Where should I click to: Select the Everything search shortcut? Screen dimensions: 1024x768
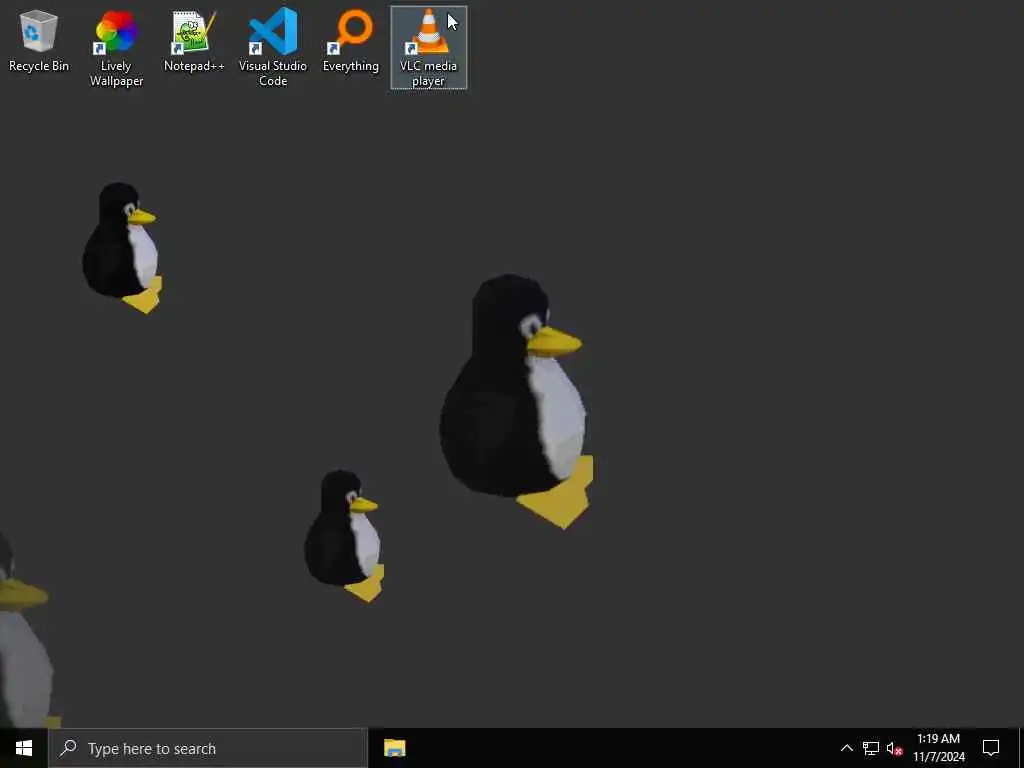click(351, 40)
